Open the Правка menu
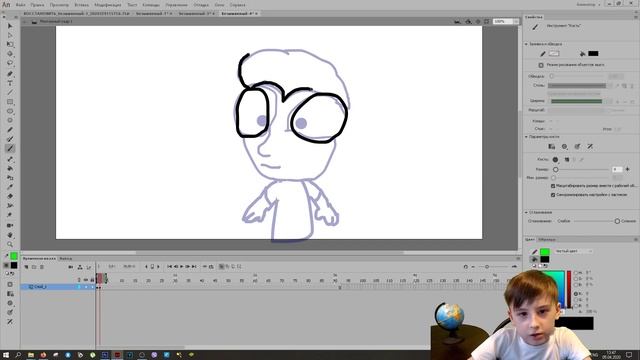The height and width of the screenshot is (360, 640). (x=37, y=5)
